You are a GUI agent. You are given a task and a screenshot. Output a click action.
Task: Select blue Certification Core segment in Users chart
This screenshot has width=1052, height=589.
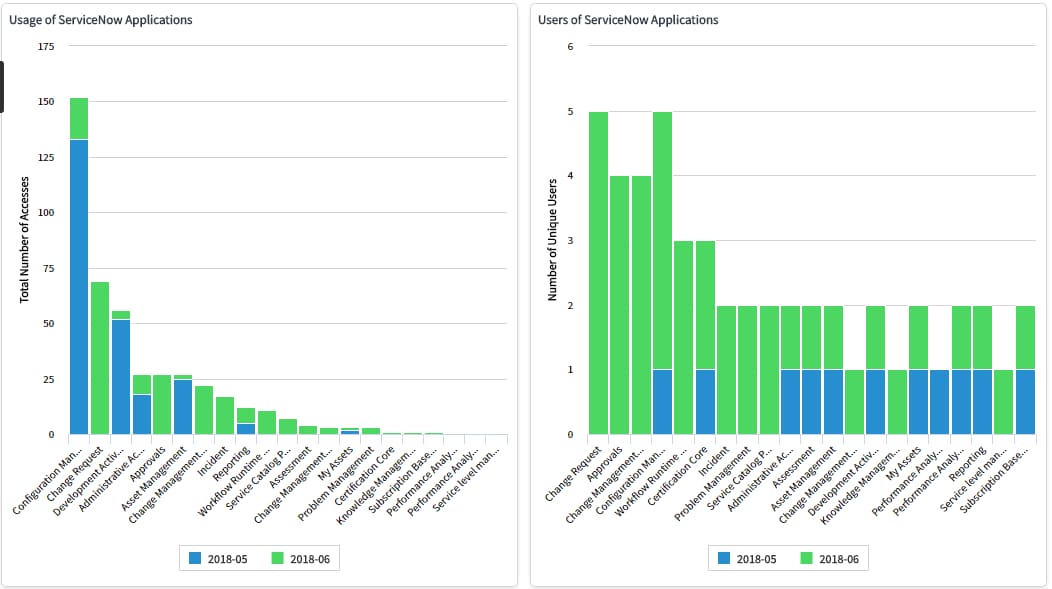(705, 402)
